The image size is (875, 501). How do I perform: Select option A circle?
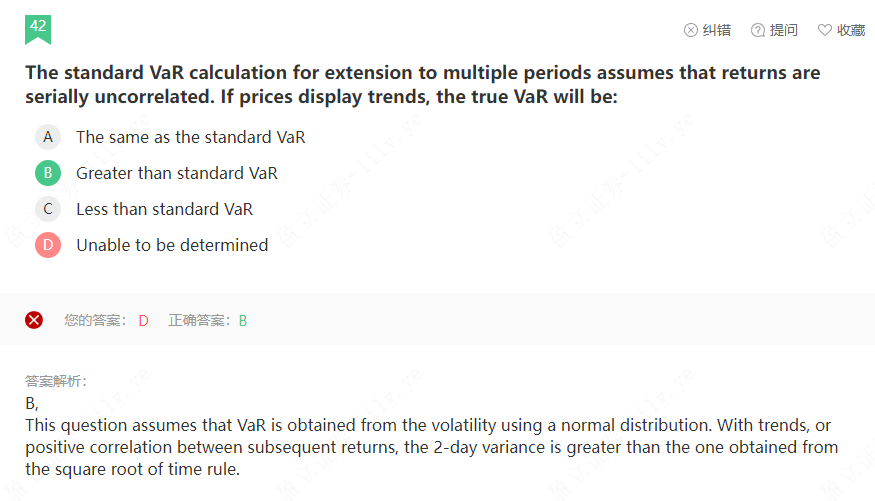click(x=48, y=137)
